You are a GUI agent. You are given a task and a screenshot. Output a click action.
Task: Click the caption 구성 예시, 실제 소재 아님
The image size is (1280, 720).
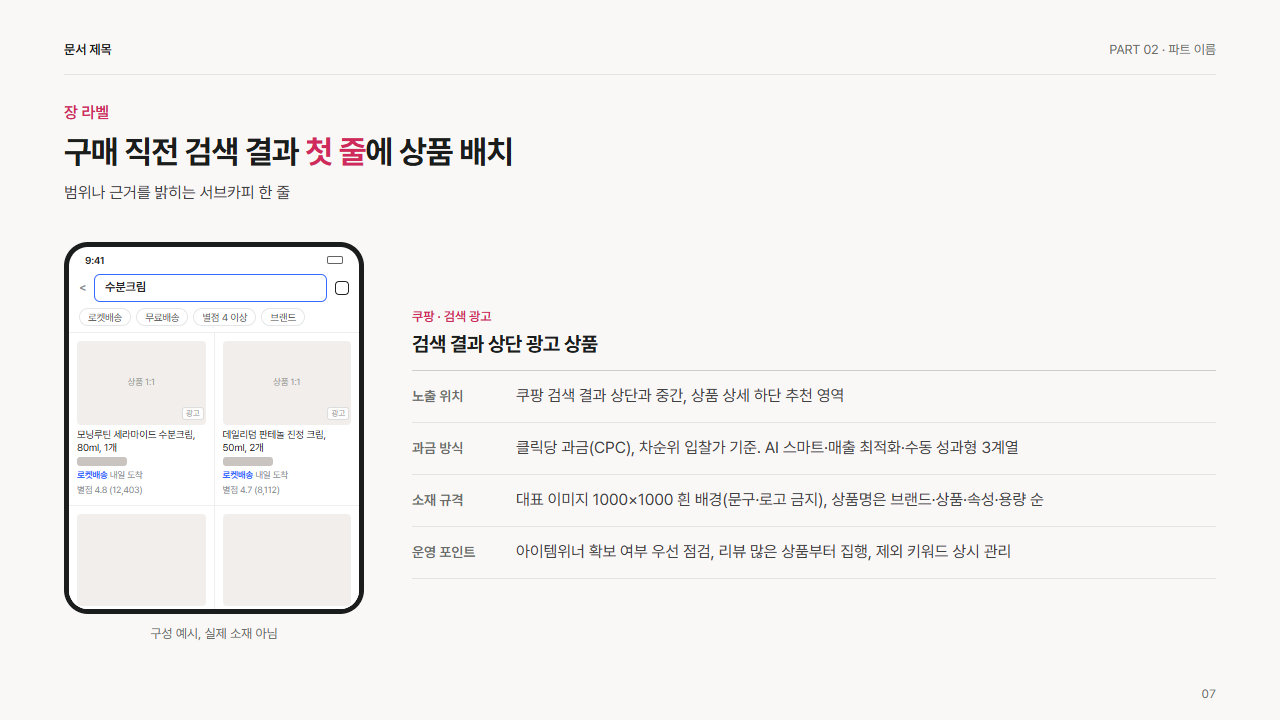point(214,633)
